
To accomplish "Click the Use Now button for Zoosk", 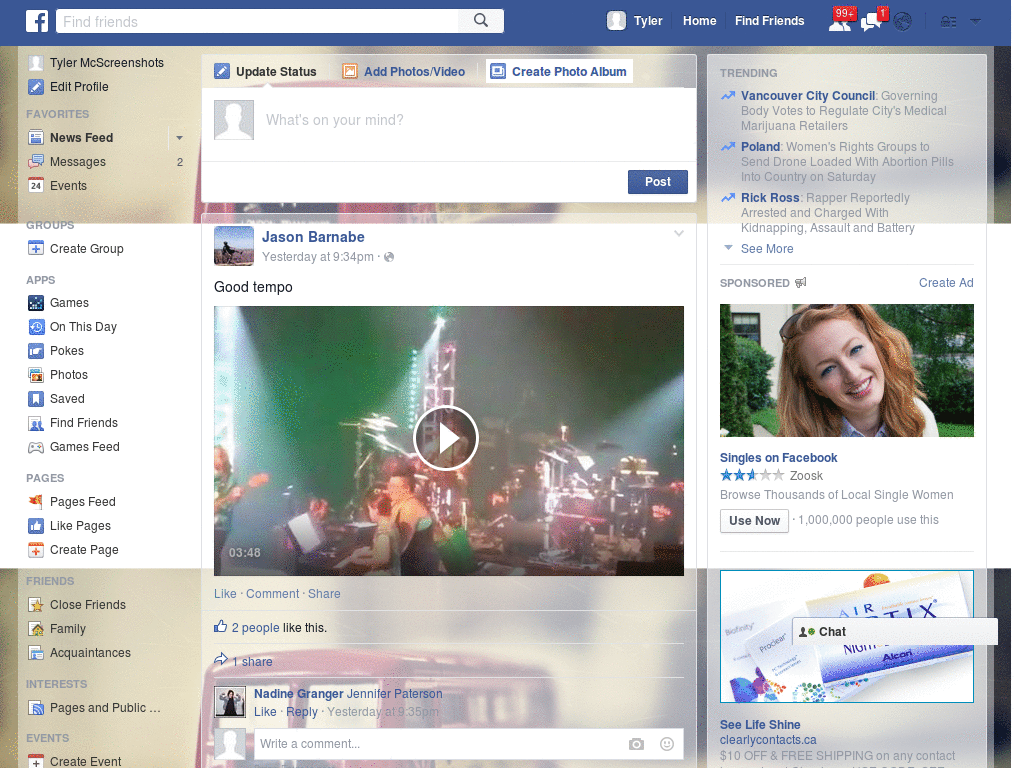I will coord(754,521).
